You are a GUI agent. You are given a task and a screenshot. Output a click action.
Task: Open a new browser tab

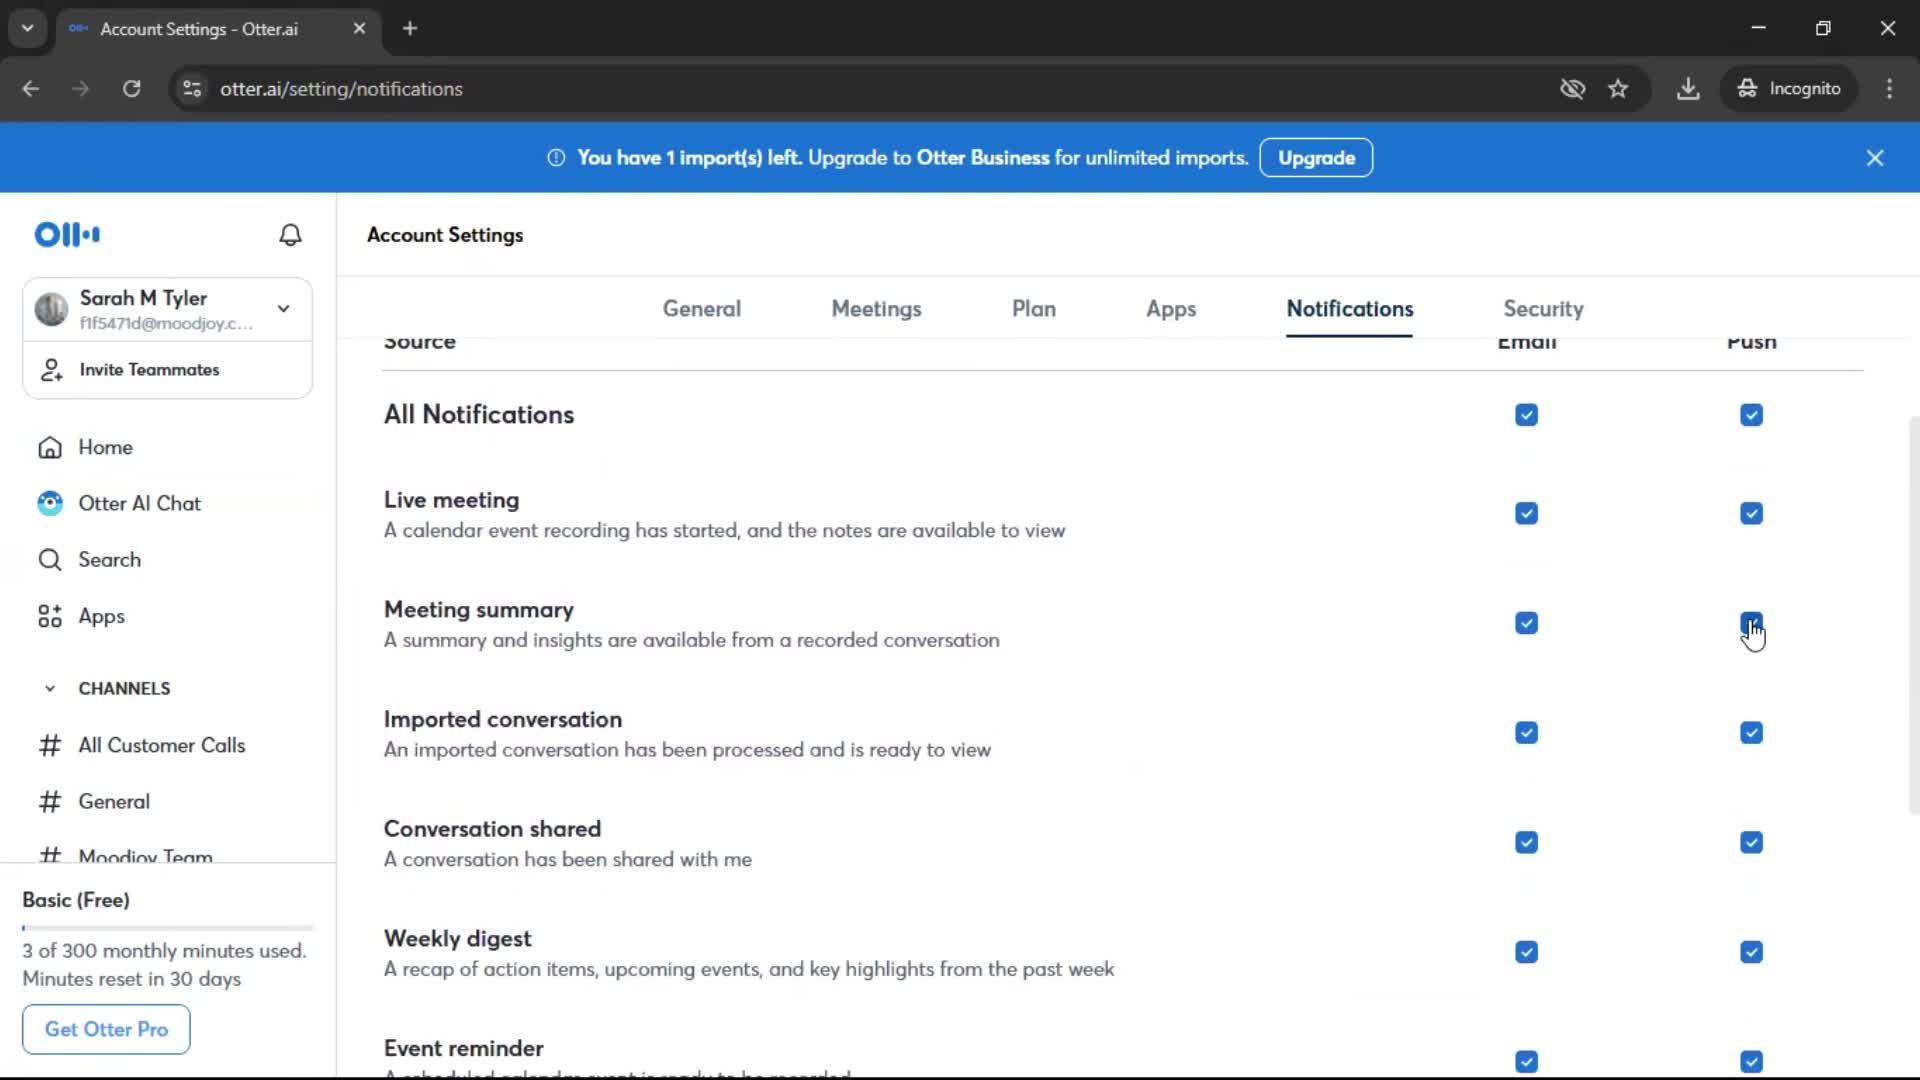coord(410,29)
